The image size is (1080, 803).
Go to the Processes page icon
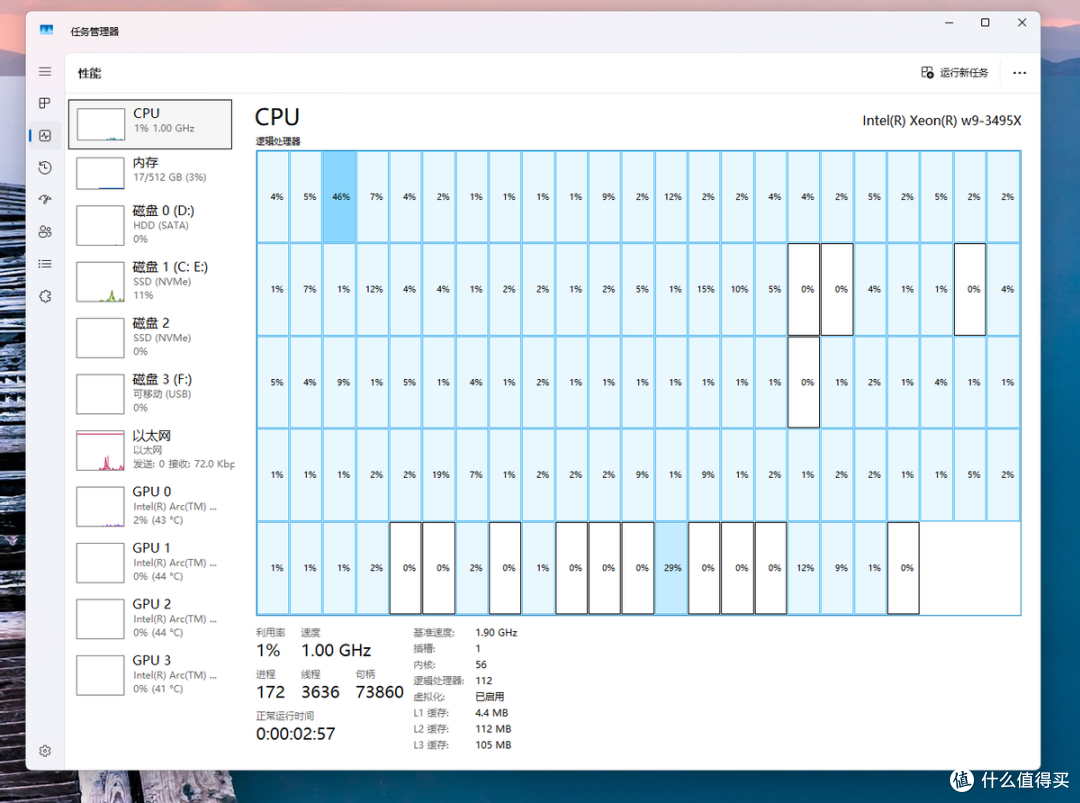(45, 103)
